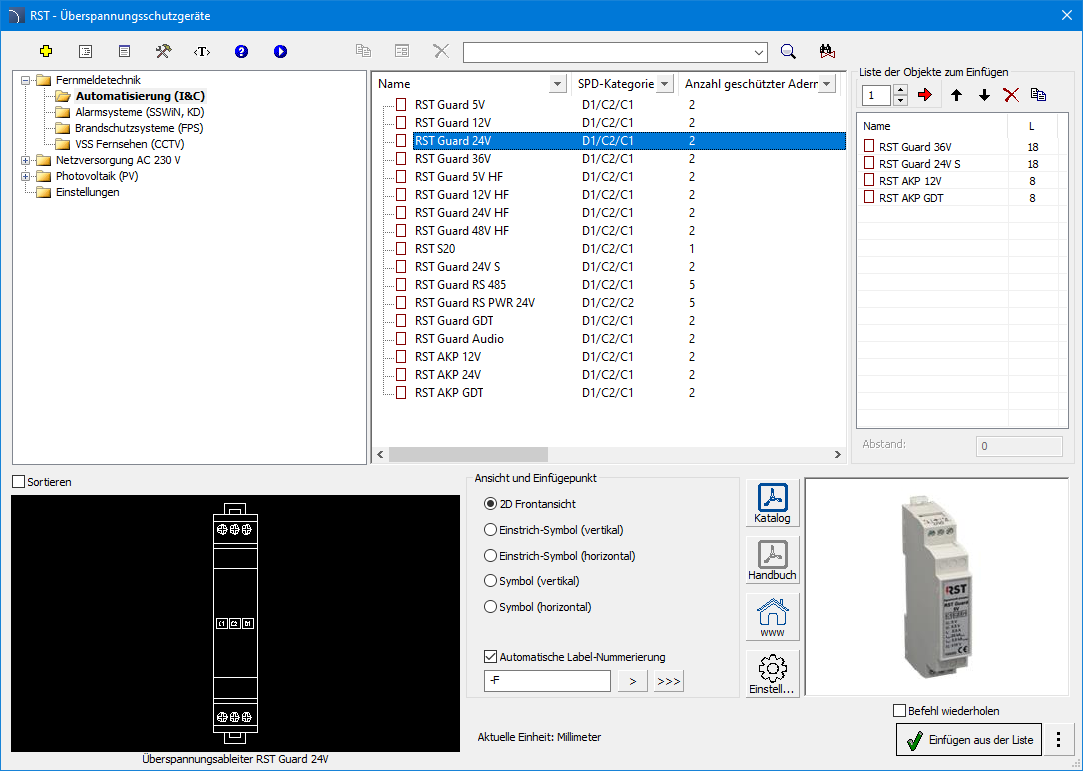Click the Abstand distance field
This screenshot has height=771, width=1083.
(1019, 446)
